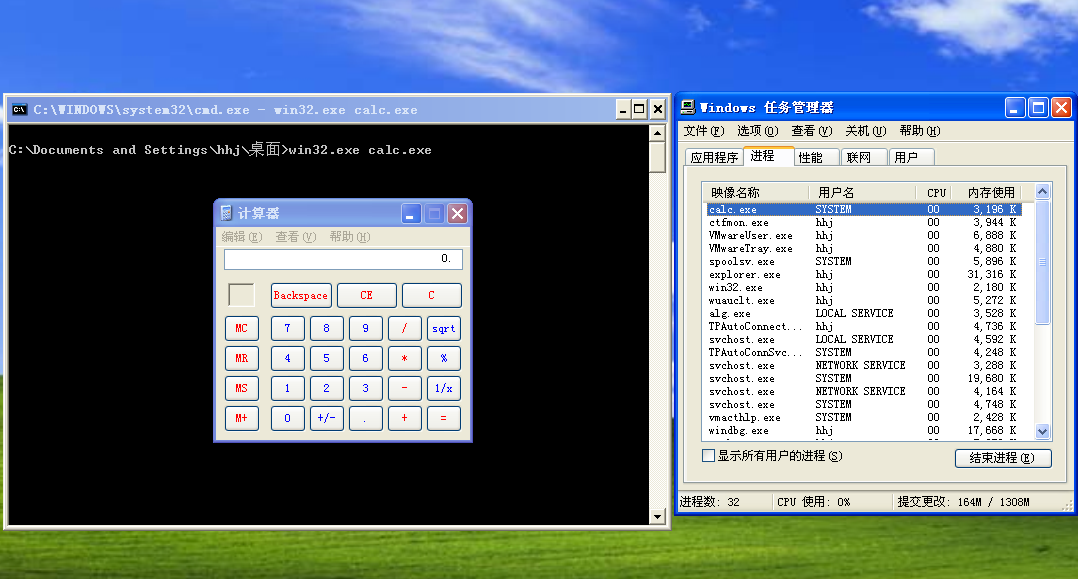Sort processes by the 内存使用 column header
This screenshot has height=579, width=1078.
pos(990,193)
